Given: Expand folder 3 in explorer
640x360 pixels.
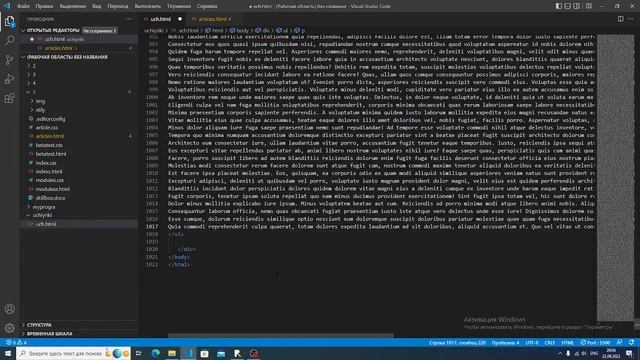Looking at the screenshot, I should pyautogui.click(x=34, y=75).
